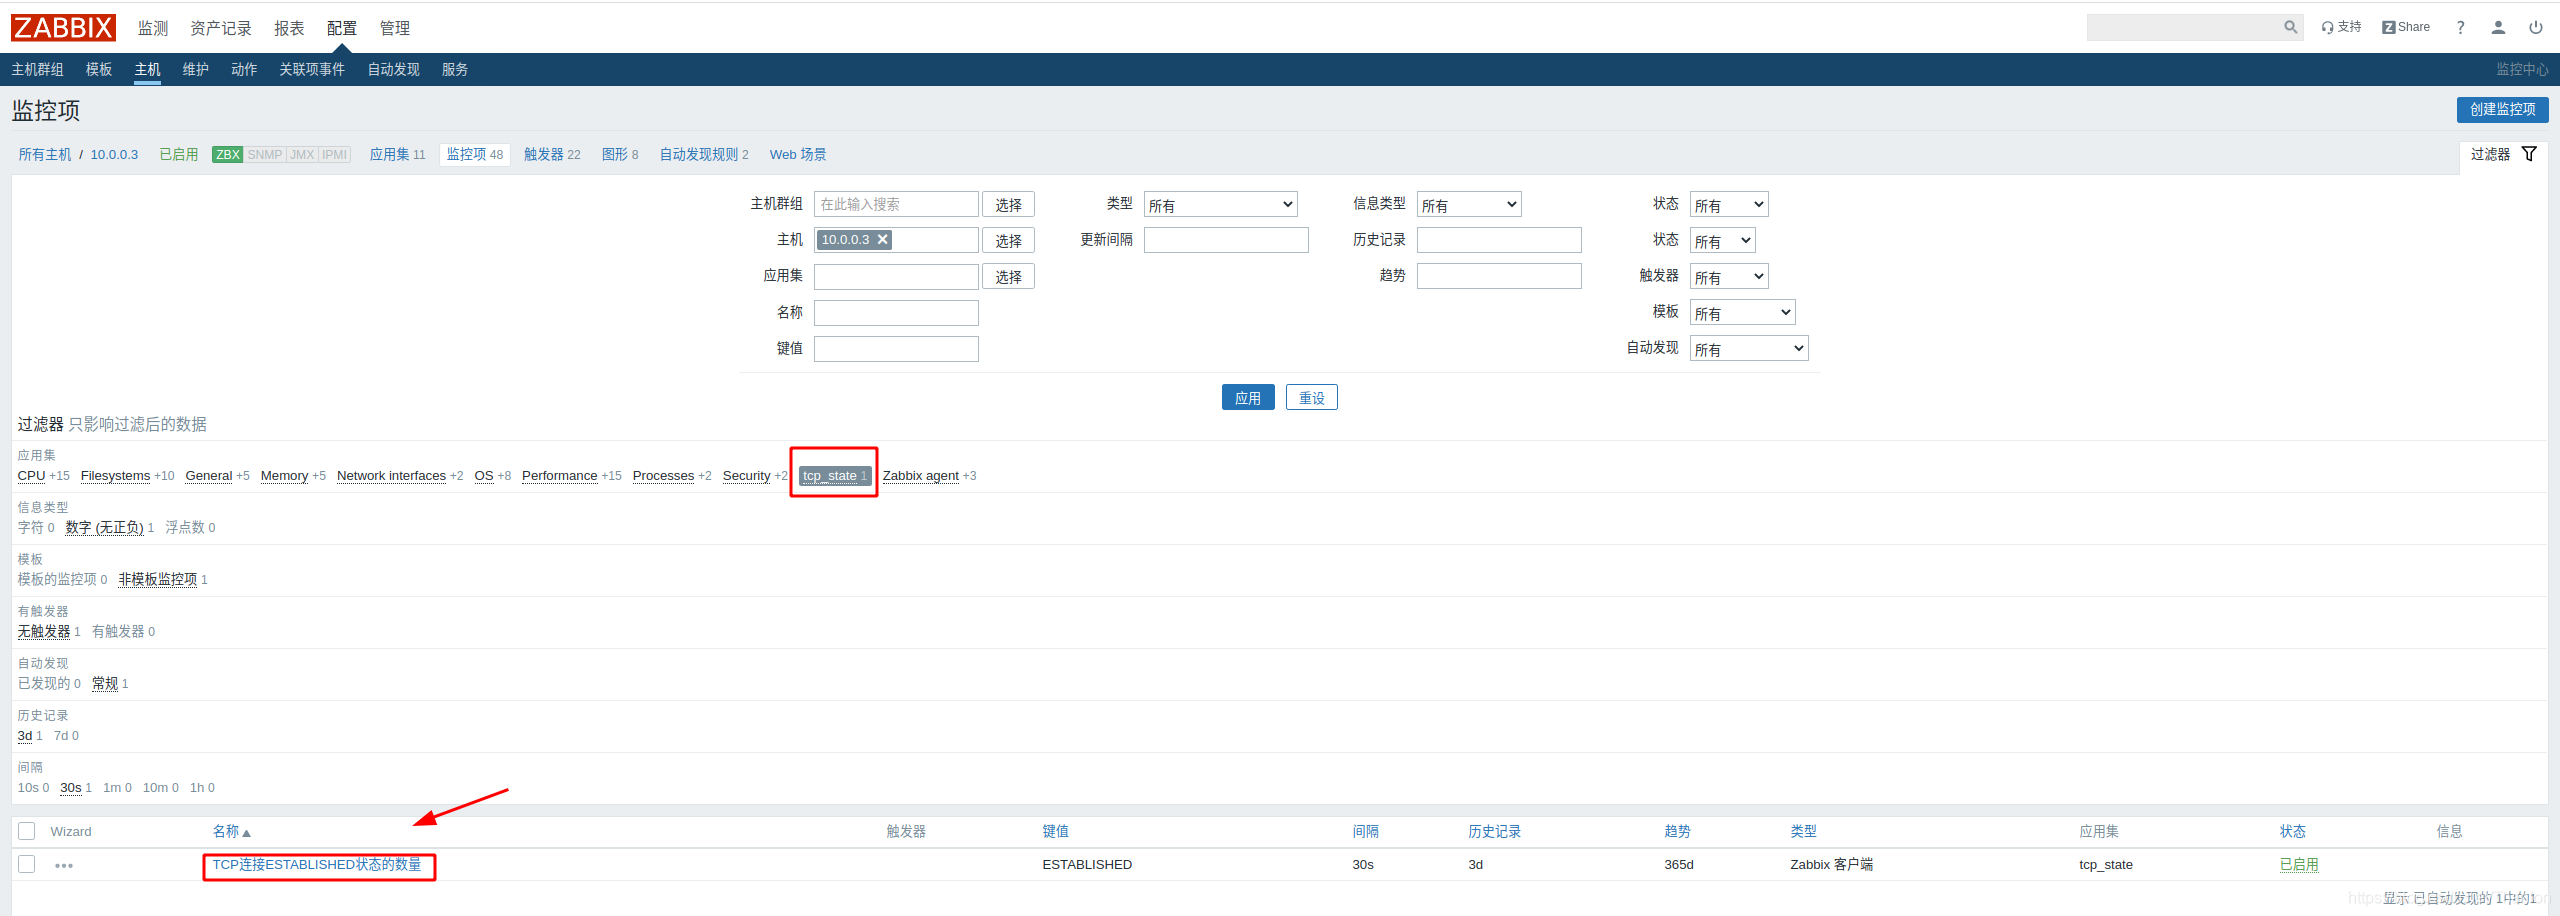
Task: Focus the top global search box
Action: point(2184,27)
